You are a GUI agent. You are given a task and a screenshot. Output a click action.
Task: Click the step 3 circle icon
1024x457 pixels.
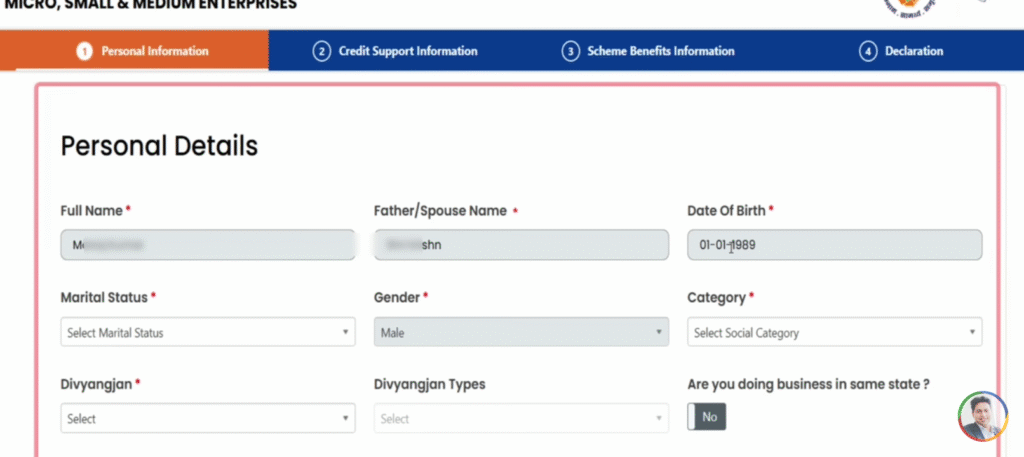(x=571, y=51)
